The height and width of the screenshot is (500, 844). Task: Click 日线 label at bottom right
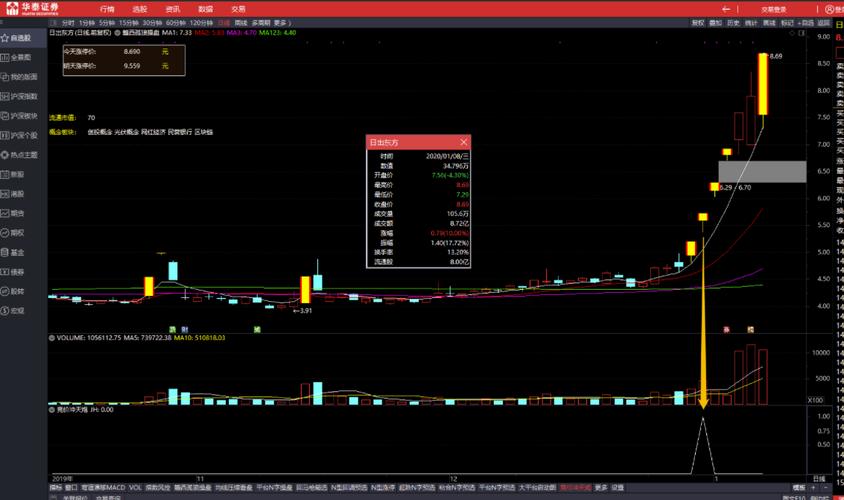pyautogui.click(x=819, y=479)
